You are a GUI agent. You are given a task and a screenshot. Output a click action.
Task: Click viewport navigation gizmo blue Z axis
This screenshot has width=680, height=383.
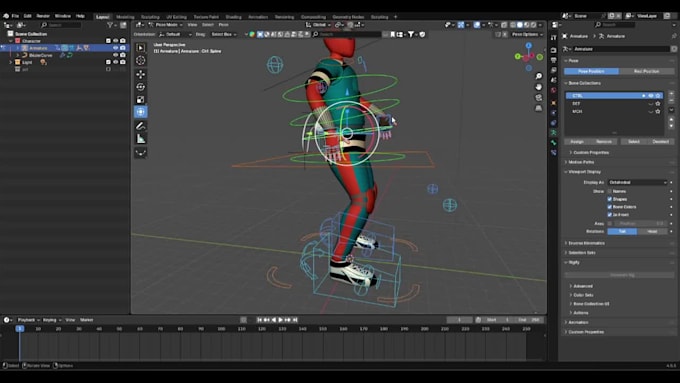click(529, 46)
